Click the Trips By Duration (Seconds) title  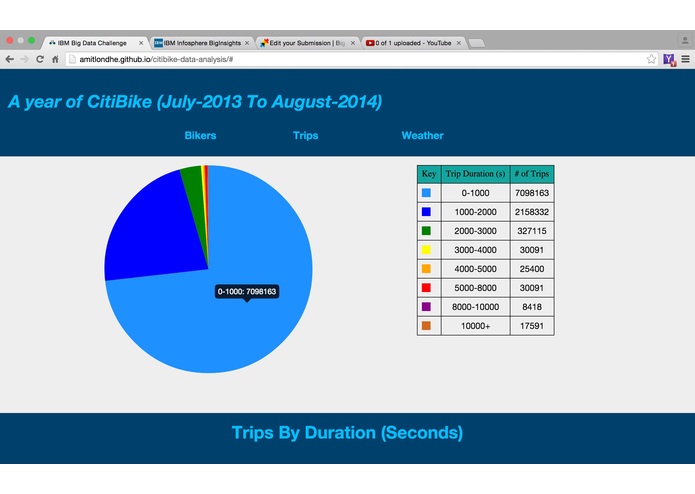click(348, 433)
